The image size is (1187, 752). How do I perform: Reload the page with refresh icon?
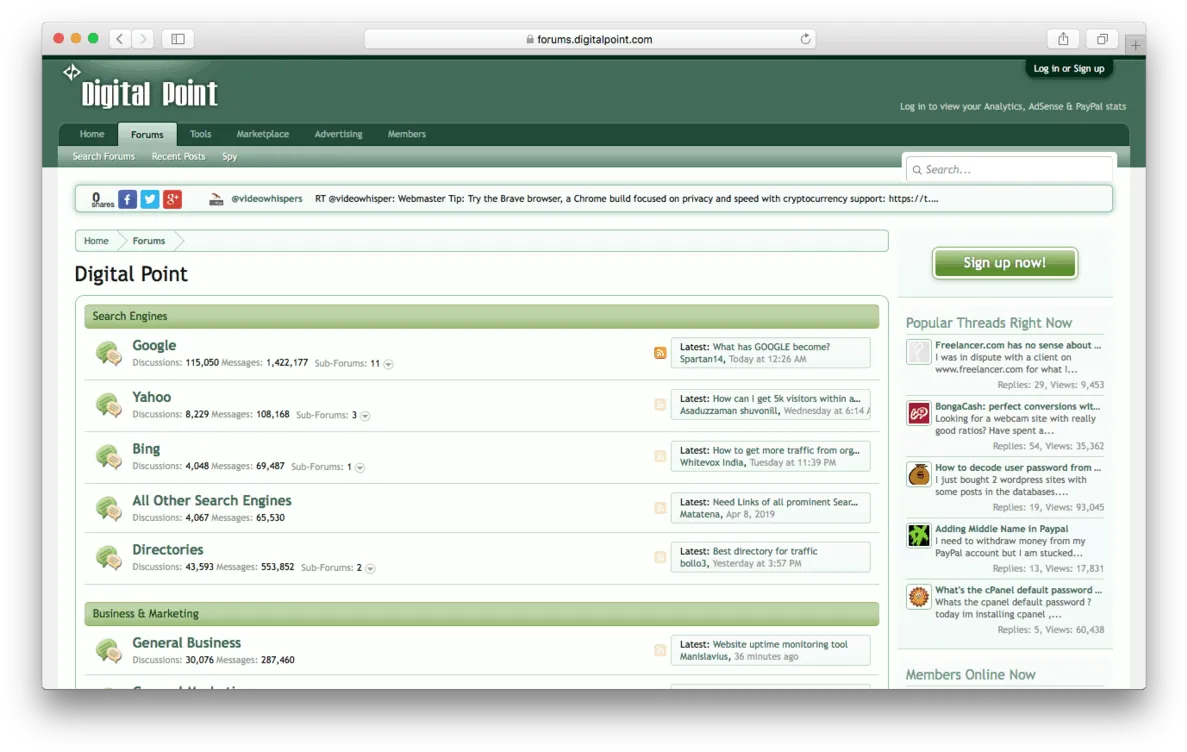point(805,39)
